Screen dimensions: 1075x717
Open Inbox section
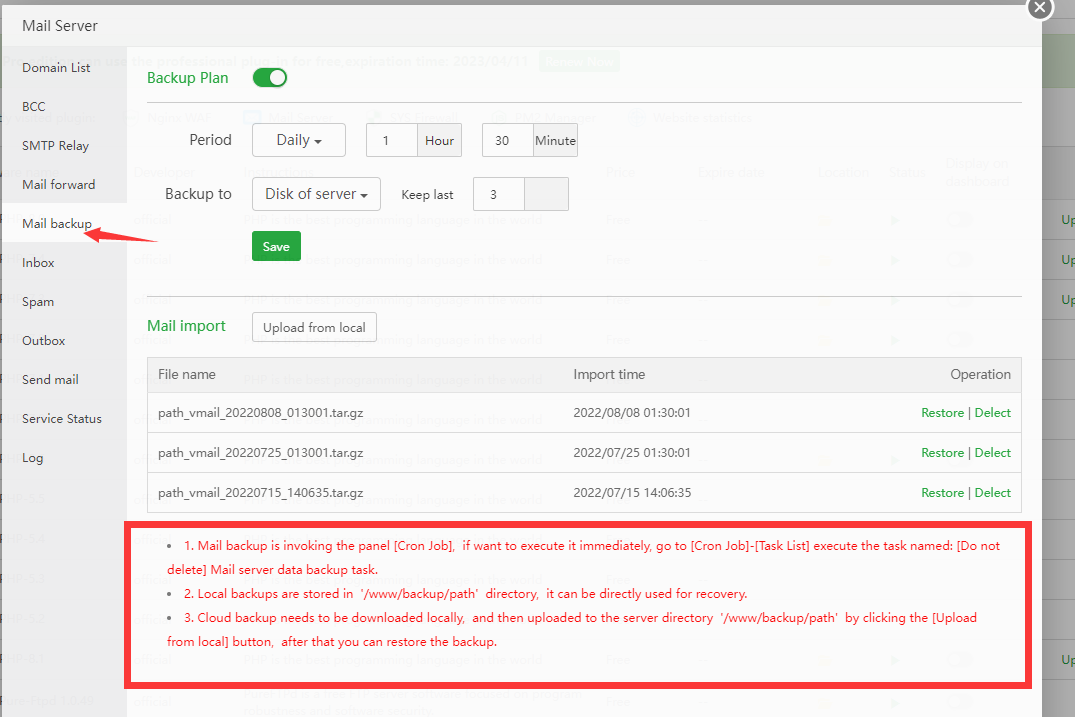coord(38,263)
